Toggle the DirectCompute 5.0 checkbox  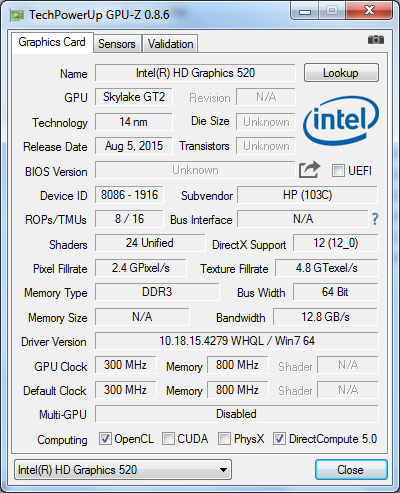[279, 439]
